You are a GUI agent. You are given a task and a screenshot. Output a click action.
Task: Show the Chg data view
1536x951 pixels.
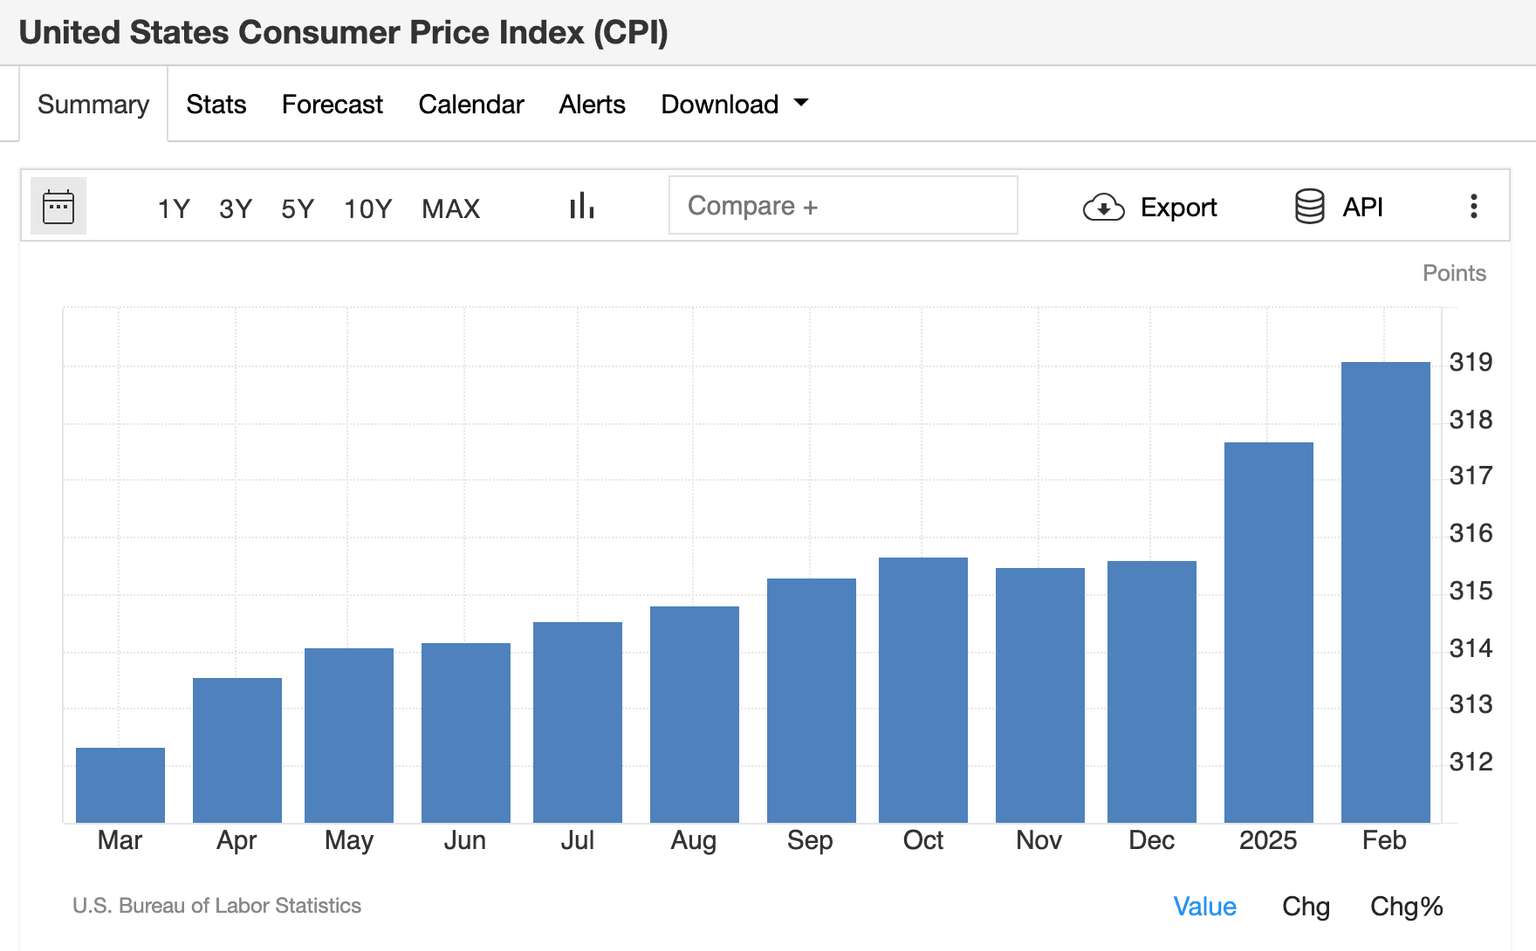pyautogui.click(x=1305, y=906)
